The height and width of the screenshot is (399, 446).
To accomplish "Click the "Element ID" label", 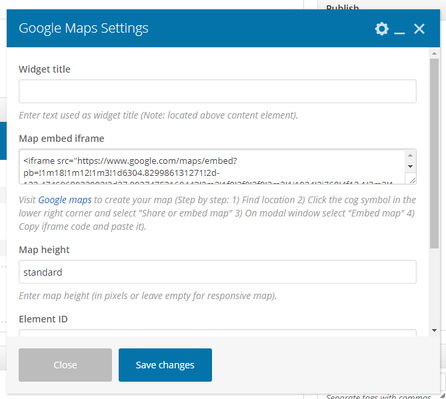I will (43, 319).
